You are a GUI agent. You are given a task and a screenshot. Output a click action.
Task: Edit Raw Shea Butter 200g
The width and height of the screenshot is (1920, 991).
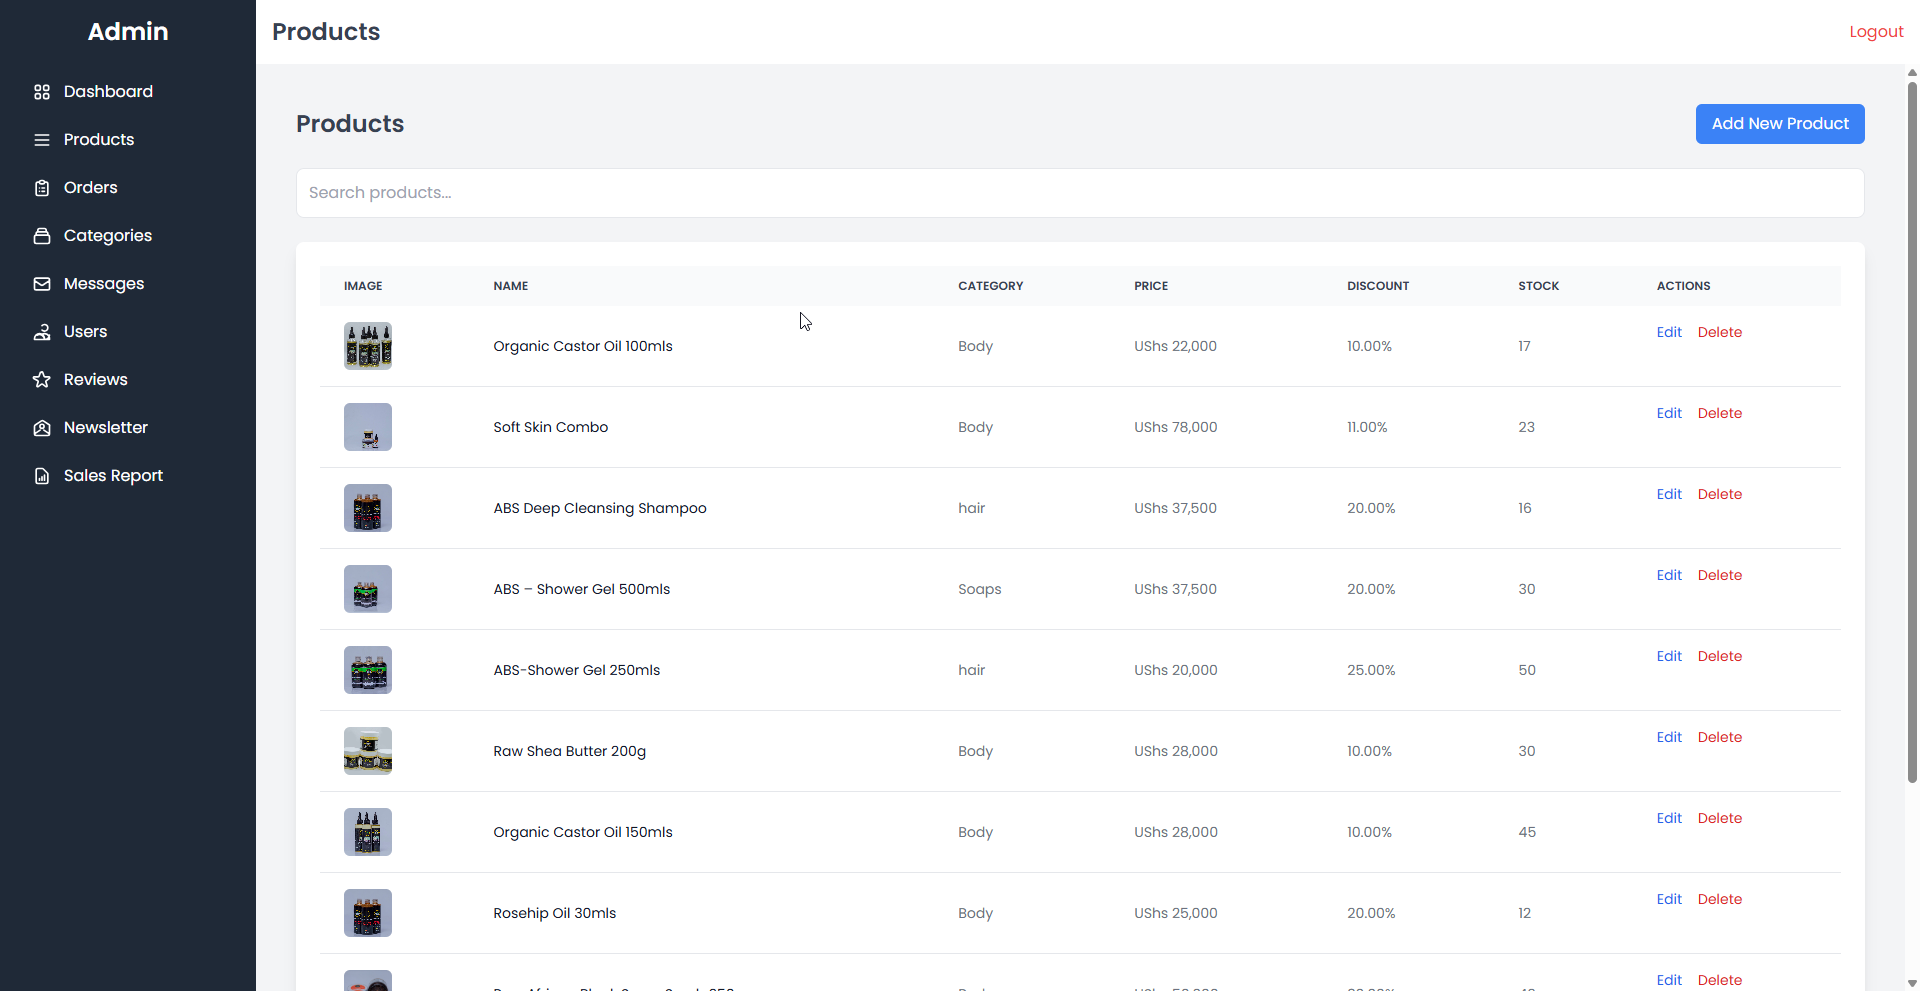coord(1669,737)
